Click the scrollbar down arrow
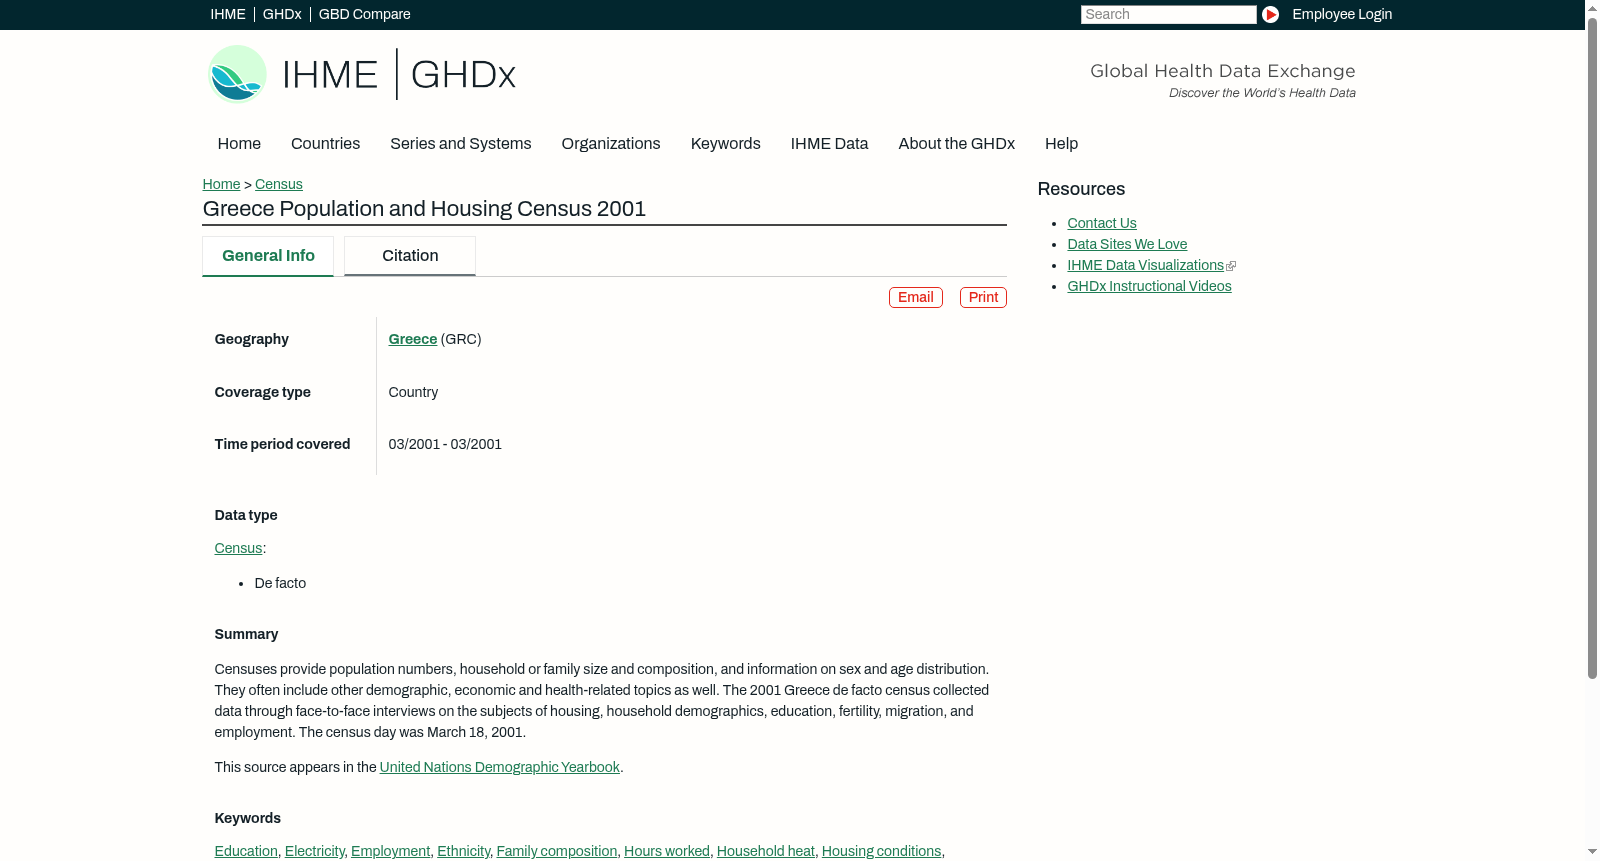This screenshot has height=861, width=1600. [x=1592, y=852]
